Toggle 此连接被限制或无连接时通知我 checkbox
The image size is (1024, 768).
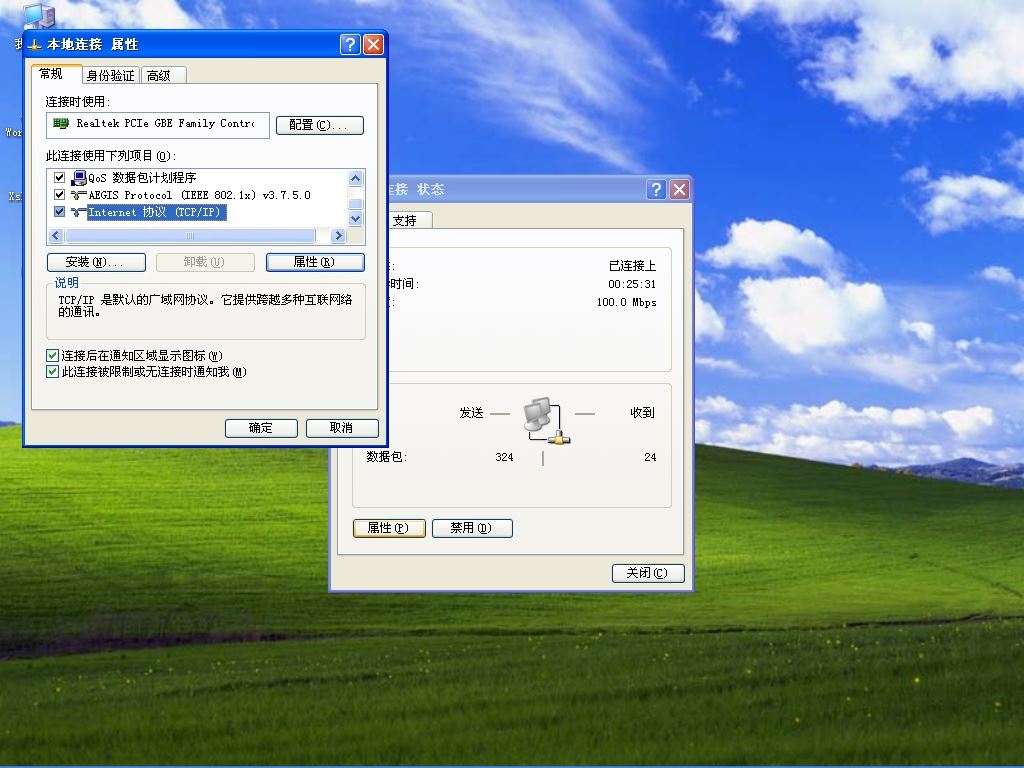(53, 372)
